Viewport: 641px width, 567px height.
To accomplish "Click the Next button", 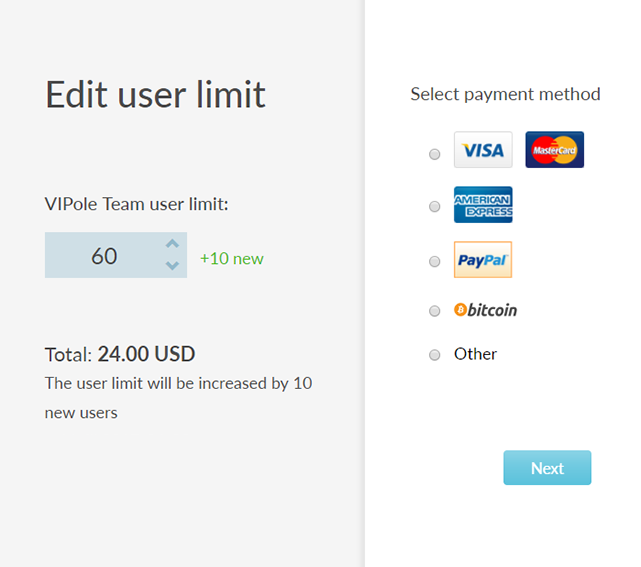I will pyautogui.click(x=547, y=468).
